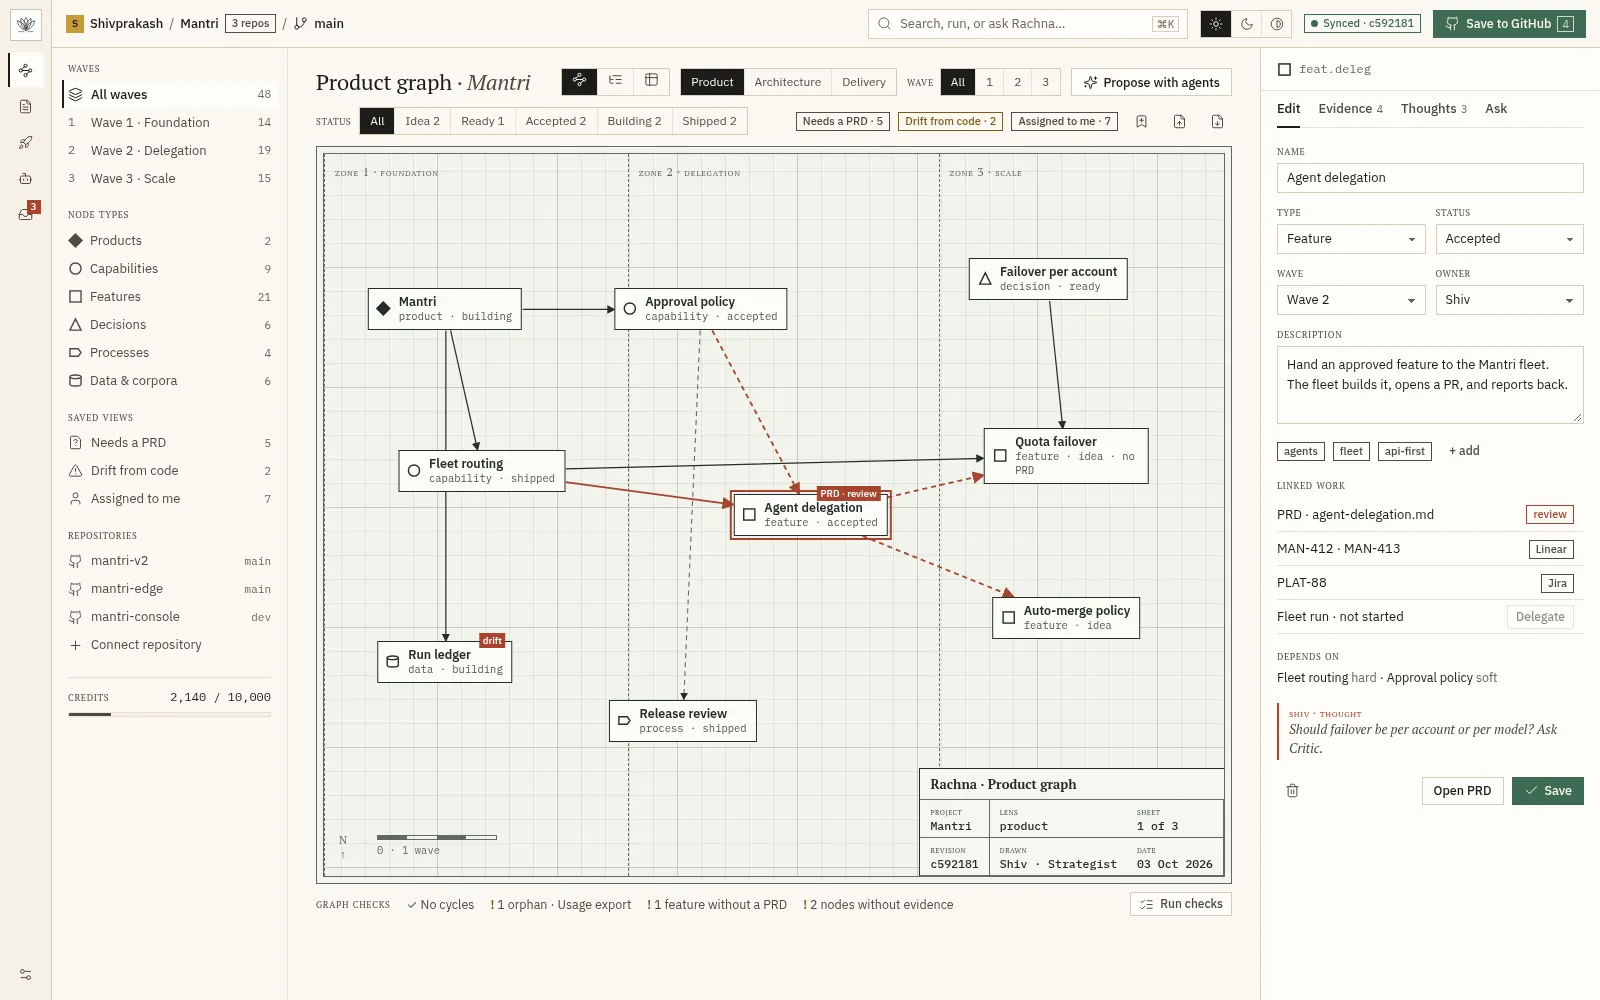This screenshot has height=1000, width=1600.
Task: Open the inbox icon with badge 3
Action: coord(26,213)
